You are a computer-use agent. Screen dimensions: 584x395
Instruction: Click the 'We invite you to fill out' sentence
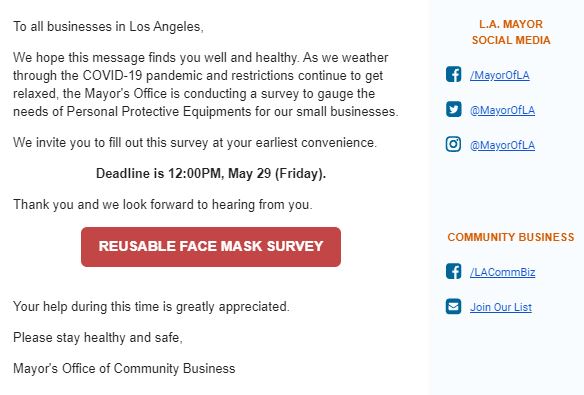click(x=195, y=143)
